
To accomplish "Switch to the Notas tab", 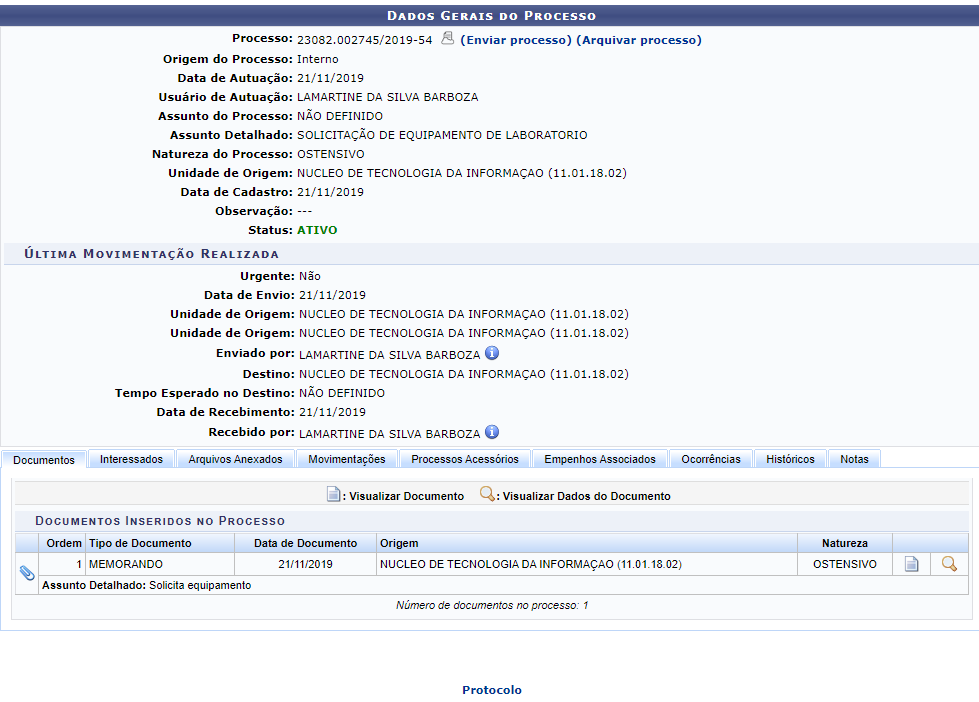I will point(854,459).
